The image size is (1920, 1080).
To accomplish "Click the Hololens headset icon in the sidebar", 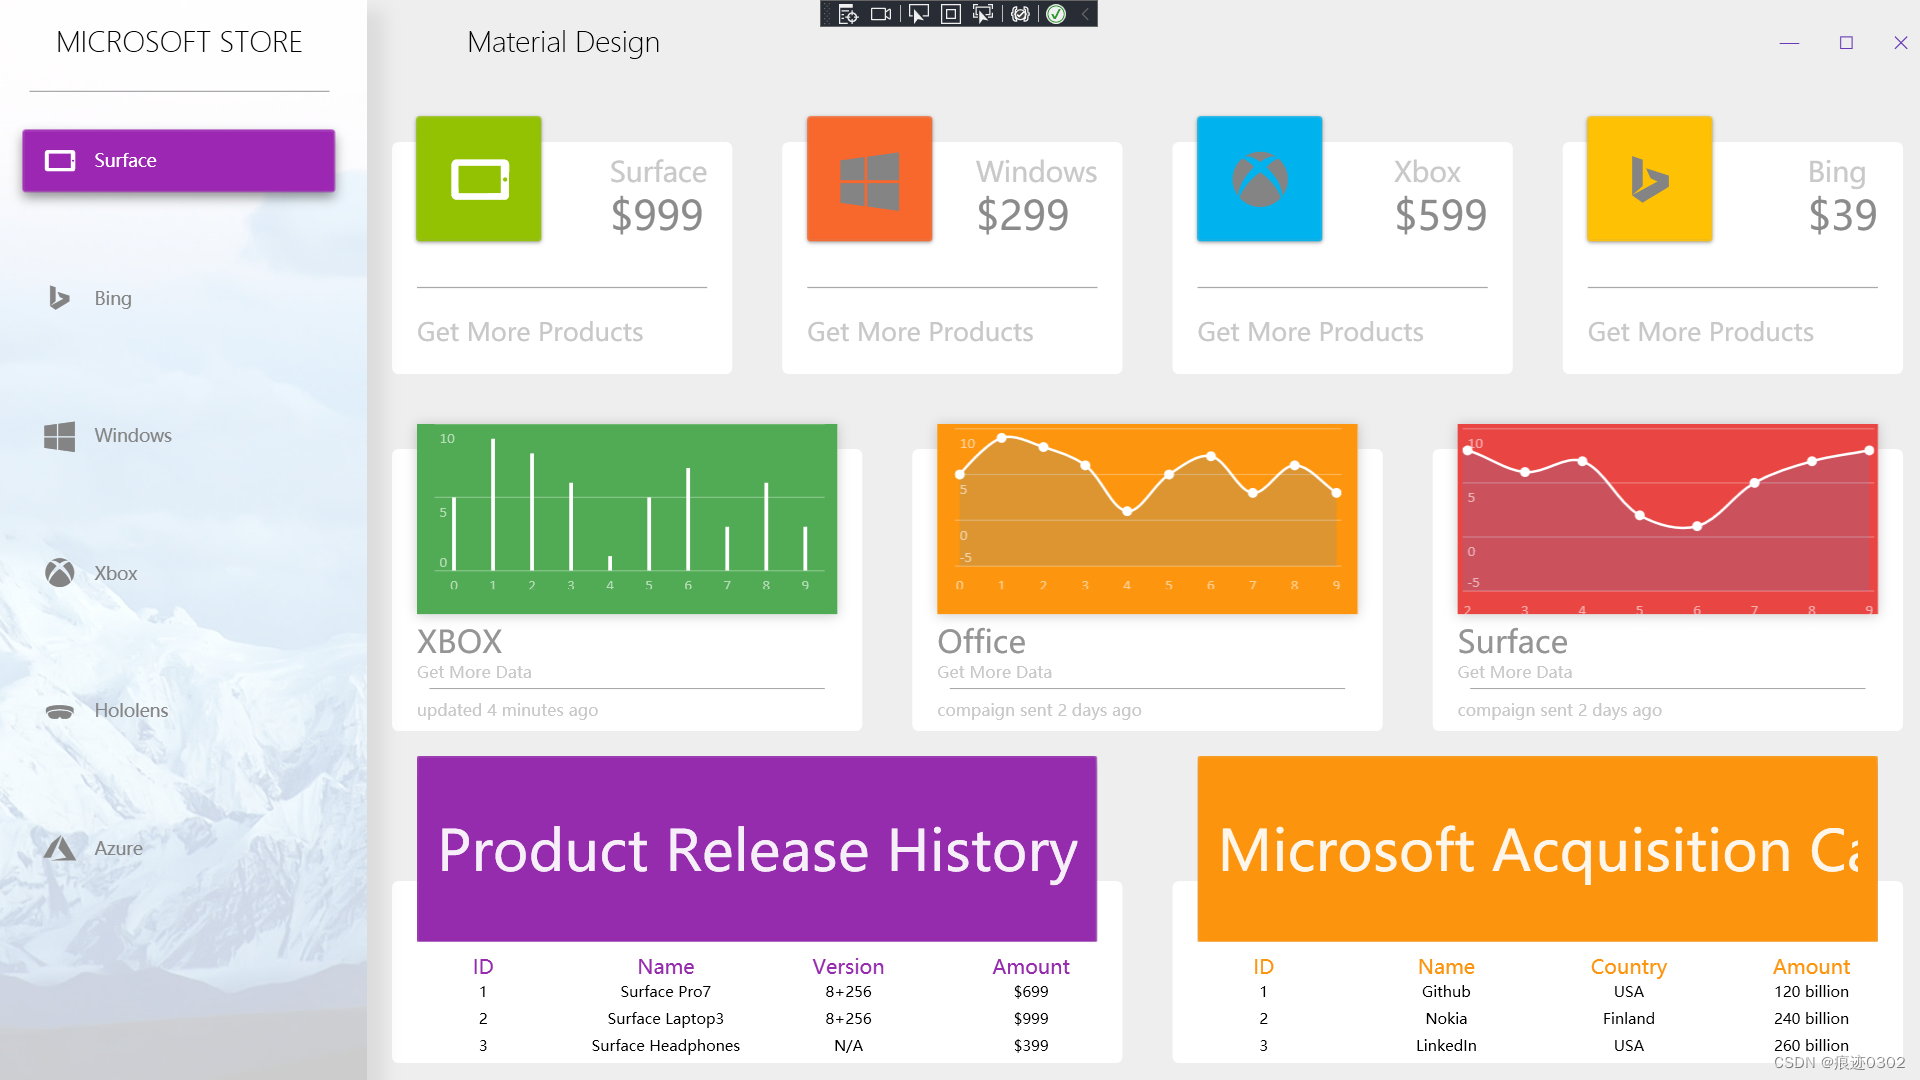I will coord(59,711).
